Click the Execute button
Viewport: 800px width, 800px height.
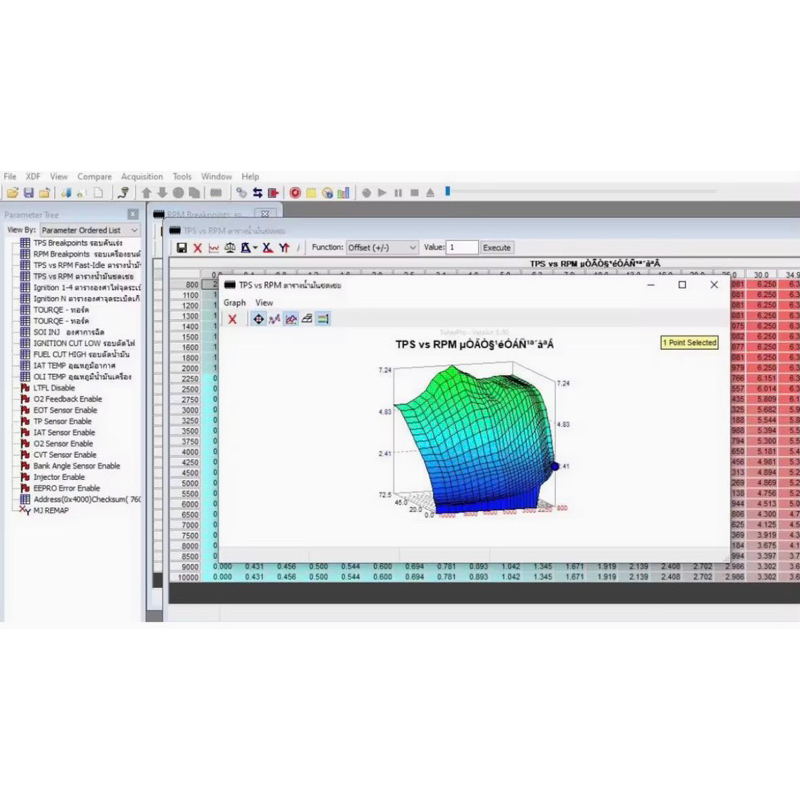[x=497, y=247]
